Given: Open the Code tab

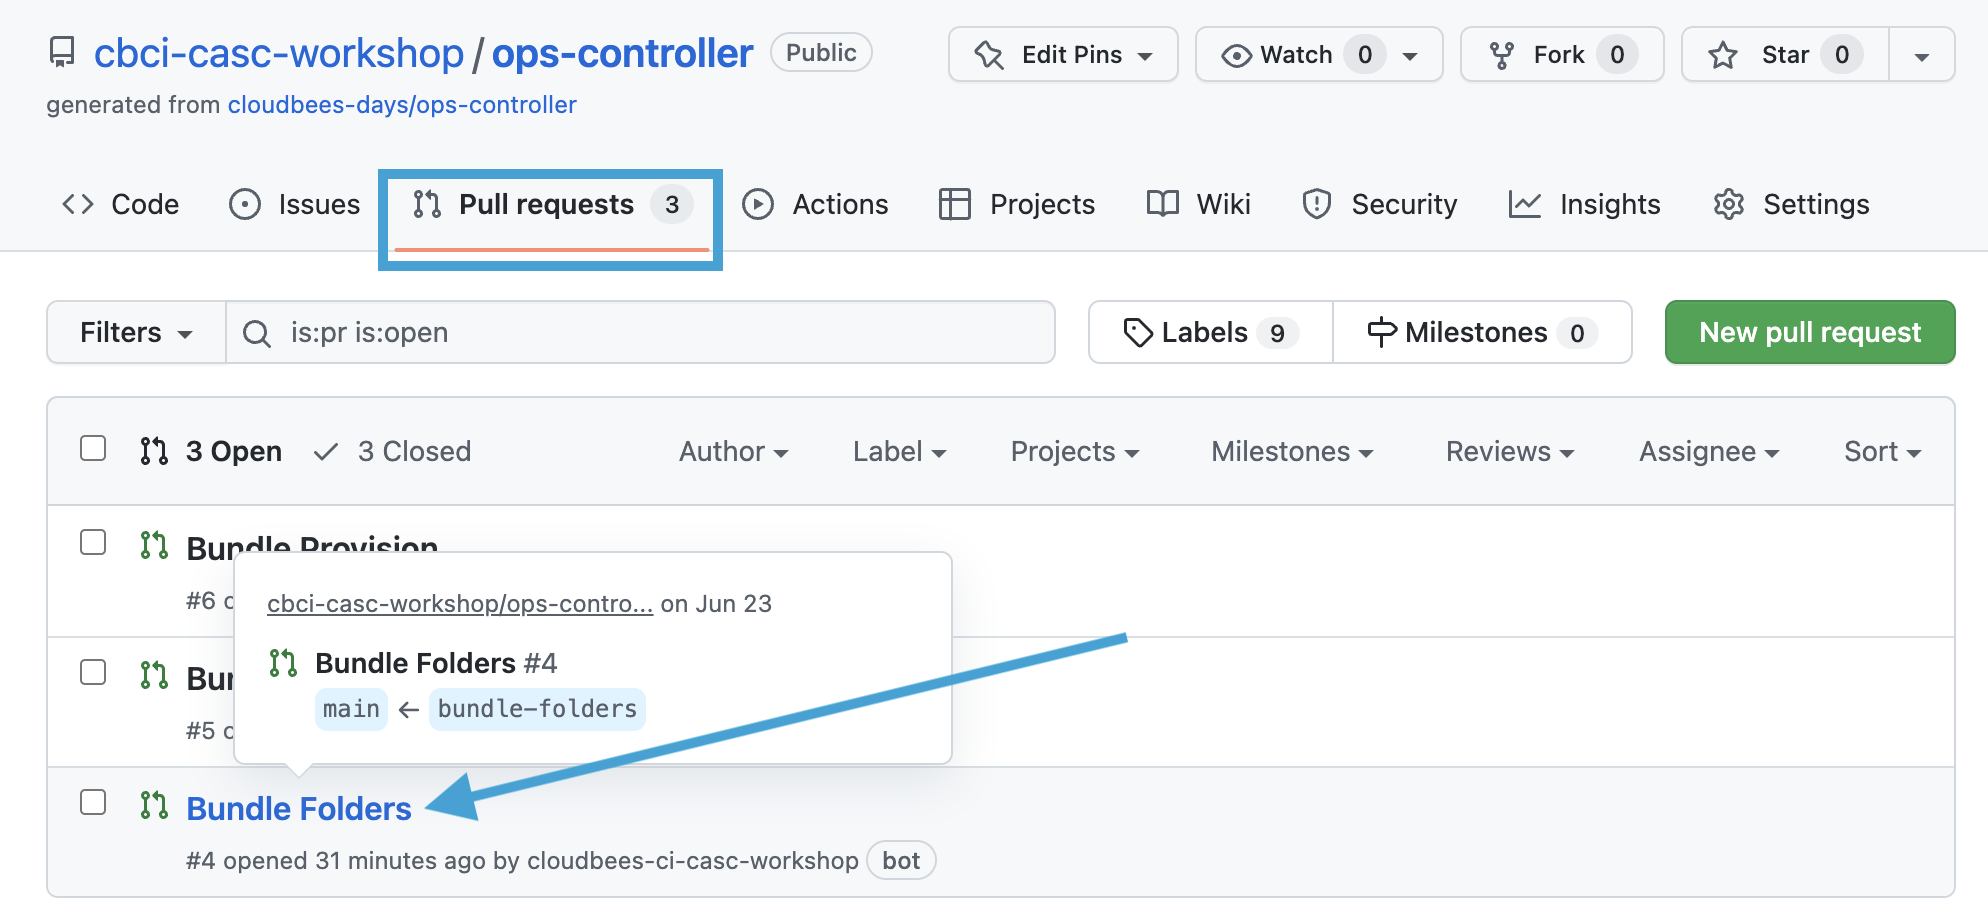Looking at the screenshot, I should pyautogui.click(x=121, y=204).
